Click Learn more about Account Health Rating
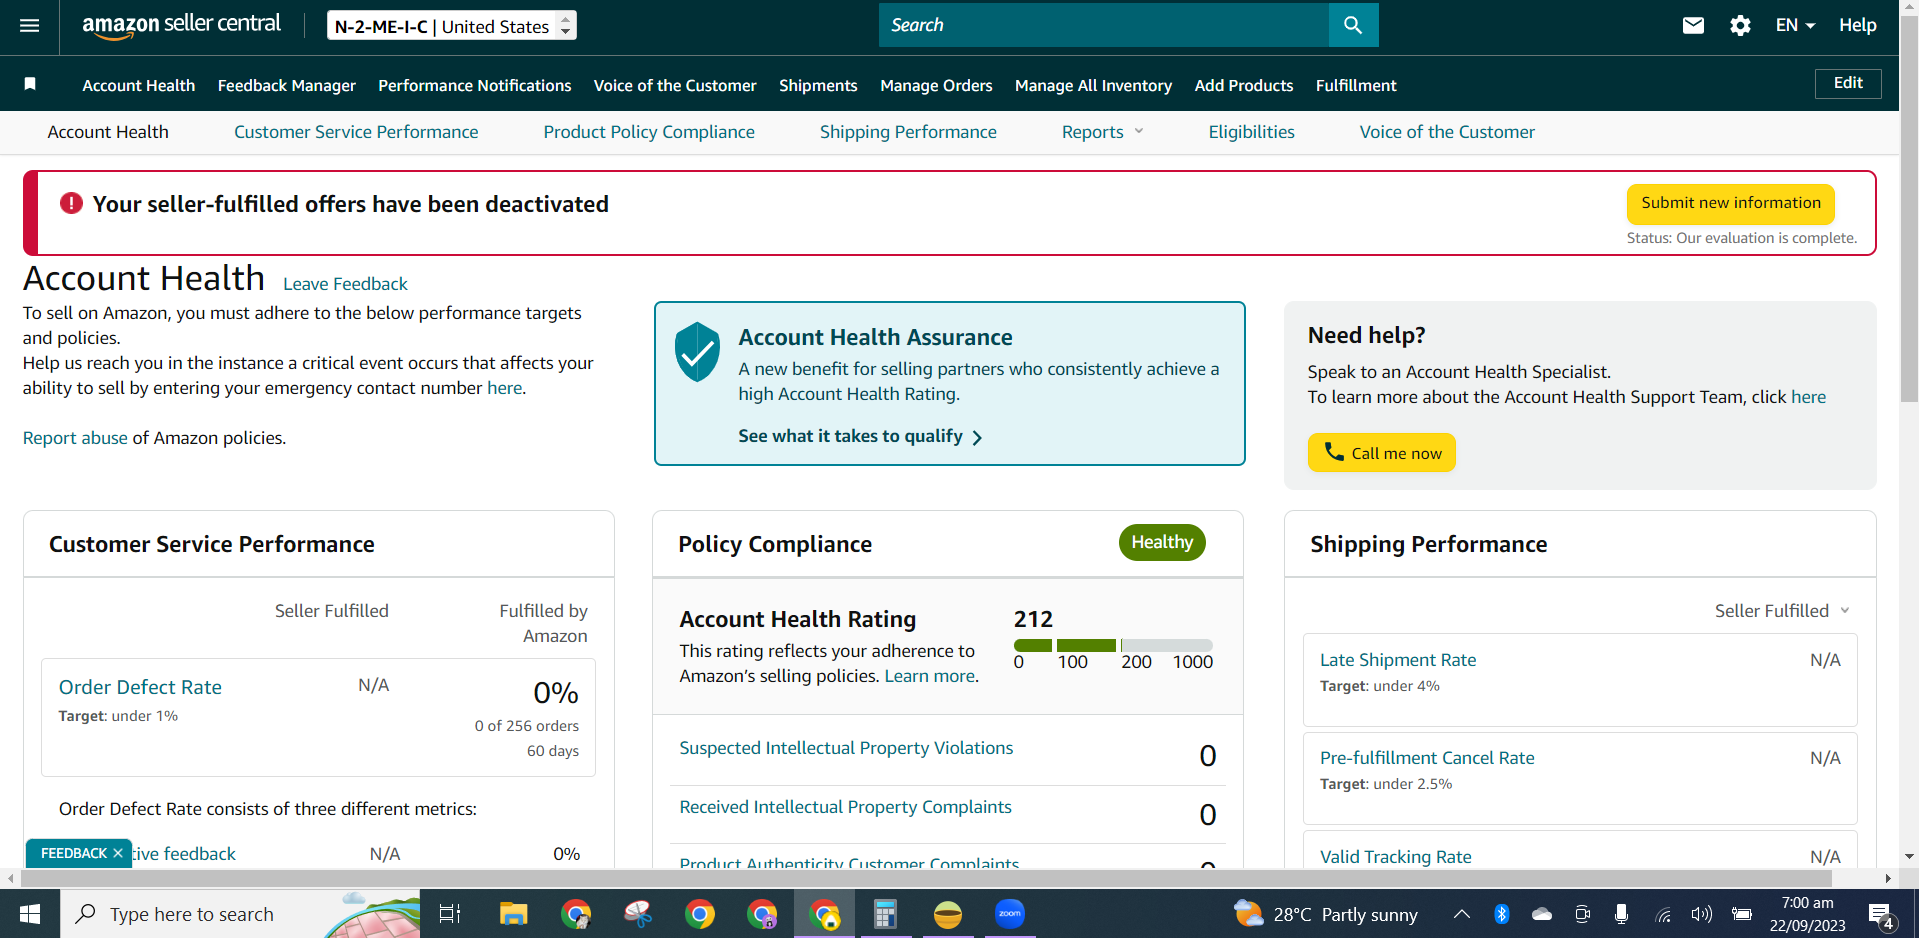The width and height of the screenshot is (1919, 938). pos(931,676)
